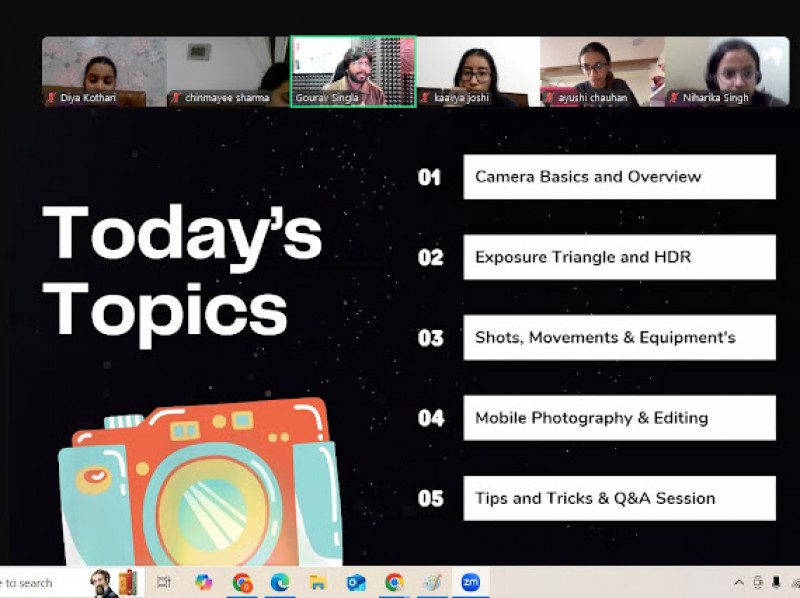The width and height of the screenshot is (800, 598).
Task: Open the Zoom app in the taskbar
Action: (x=471, y=582)
